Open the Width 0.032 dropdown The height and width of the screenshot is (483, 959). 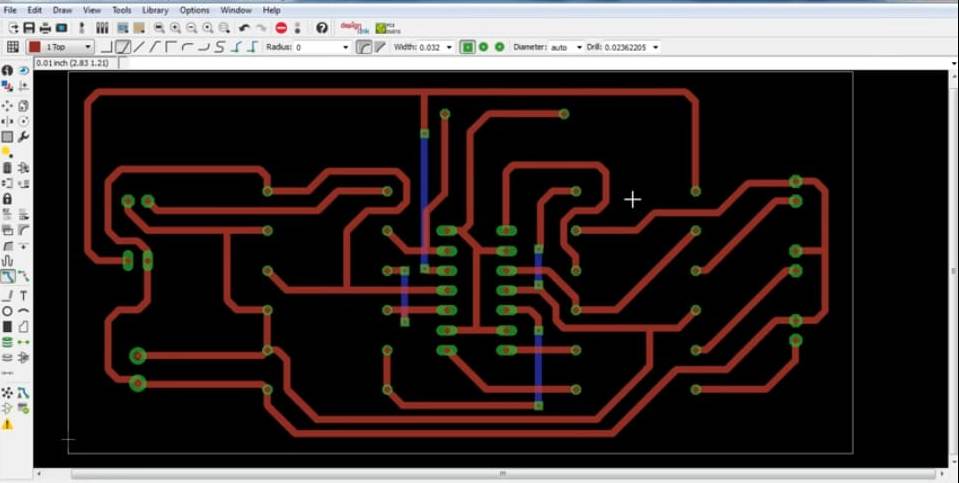450,47
